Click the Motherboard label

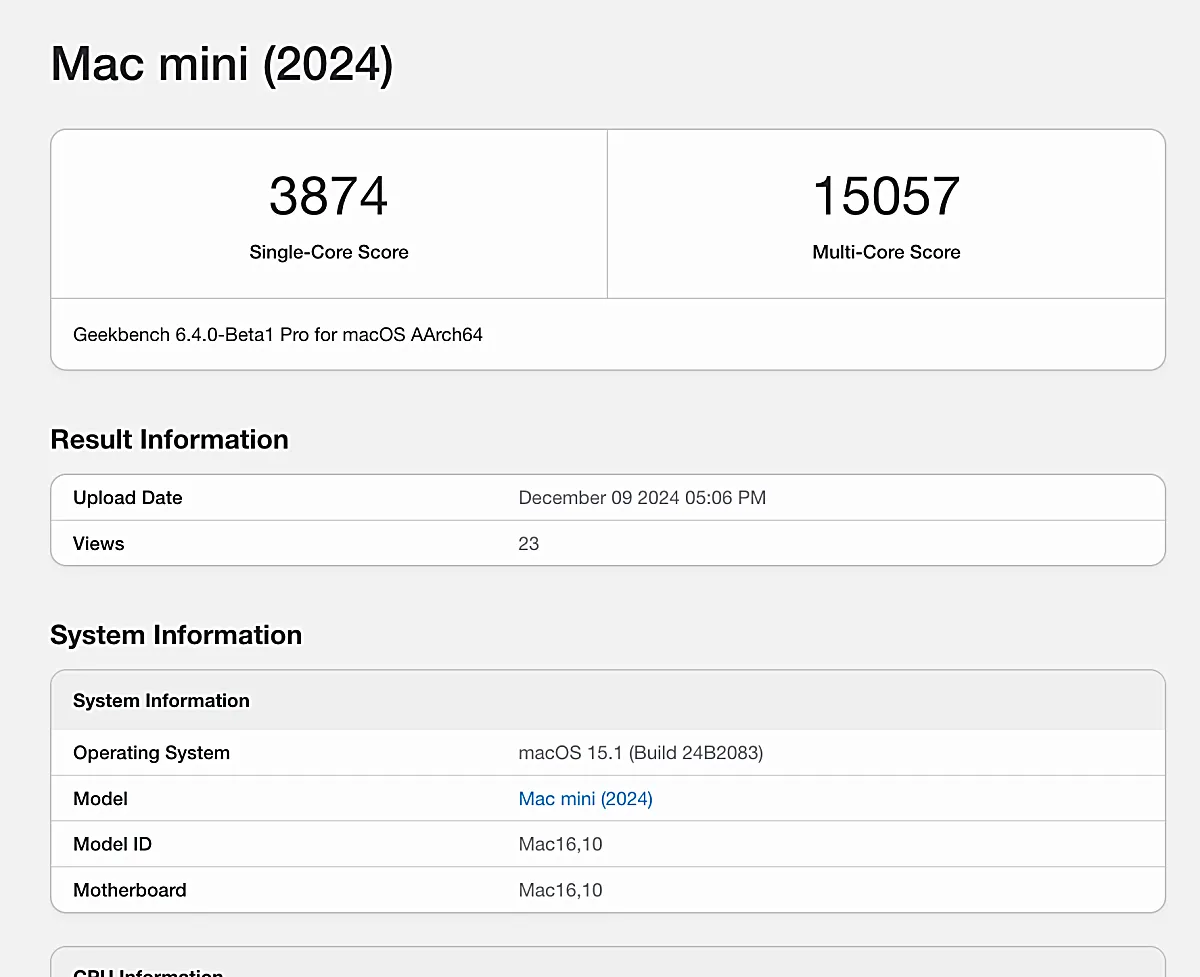(130, 890)
